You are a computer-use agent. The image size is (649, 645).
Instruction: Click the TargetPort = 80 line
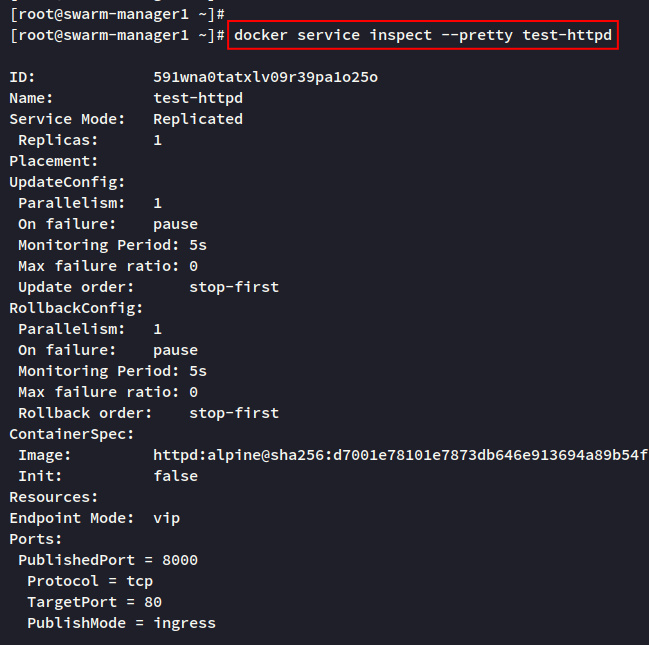(94, 602)
